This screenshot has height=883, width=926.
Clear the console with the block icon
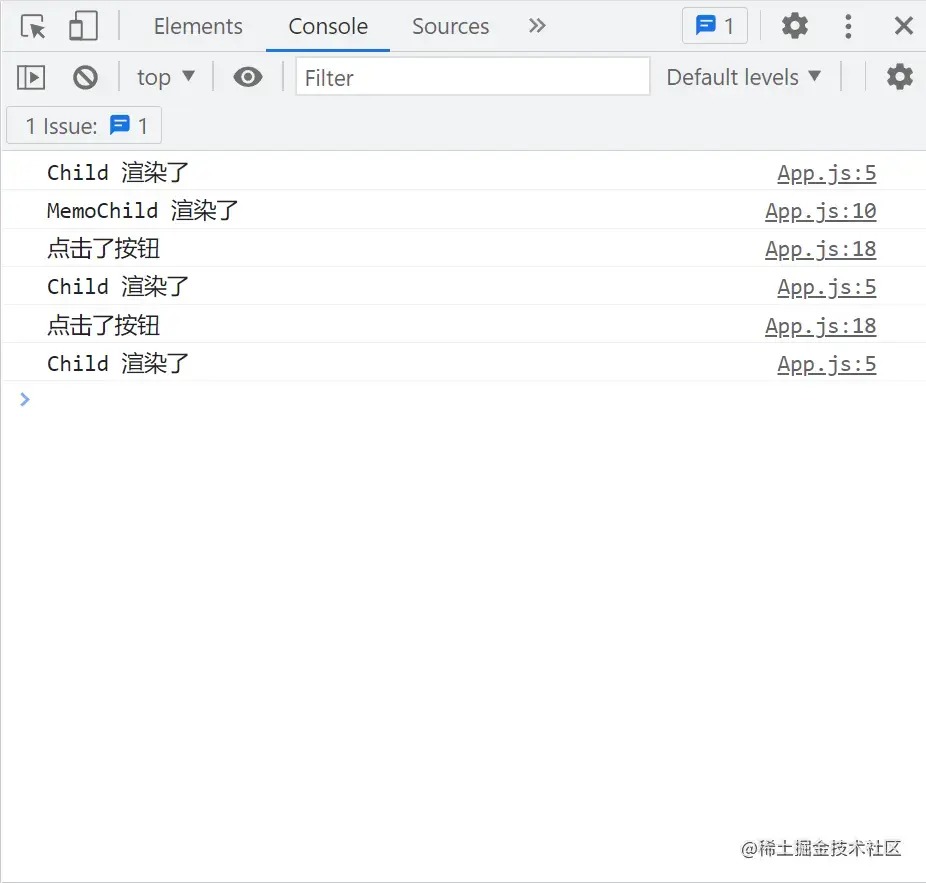pos(85,77)
